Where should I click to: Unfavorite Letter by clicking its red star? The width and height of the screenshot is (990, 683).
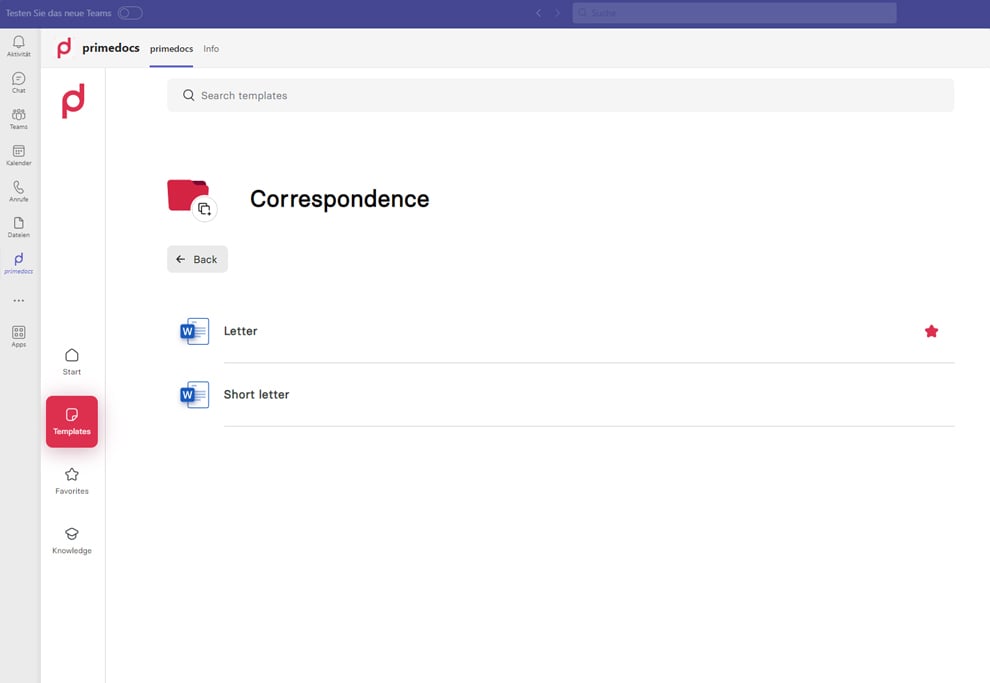pos(931,331)
